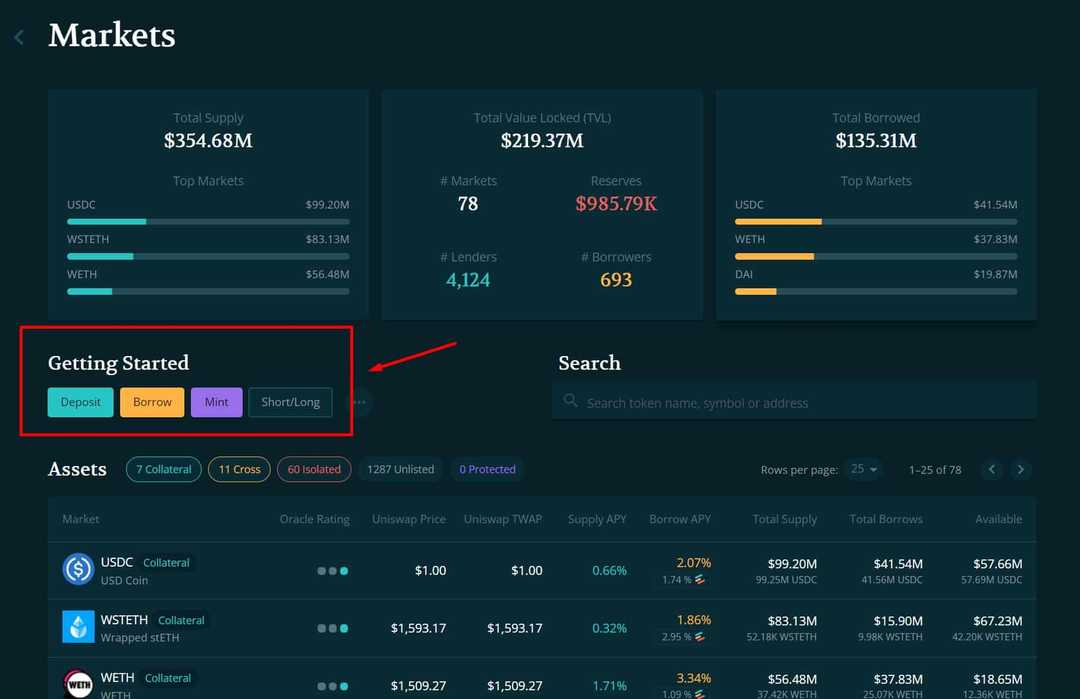1080x699 pixels.
Task: Click the Oracle Rating dots for USDC
Action: [x=332, y=570]
